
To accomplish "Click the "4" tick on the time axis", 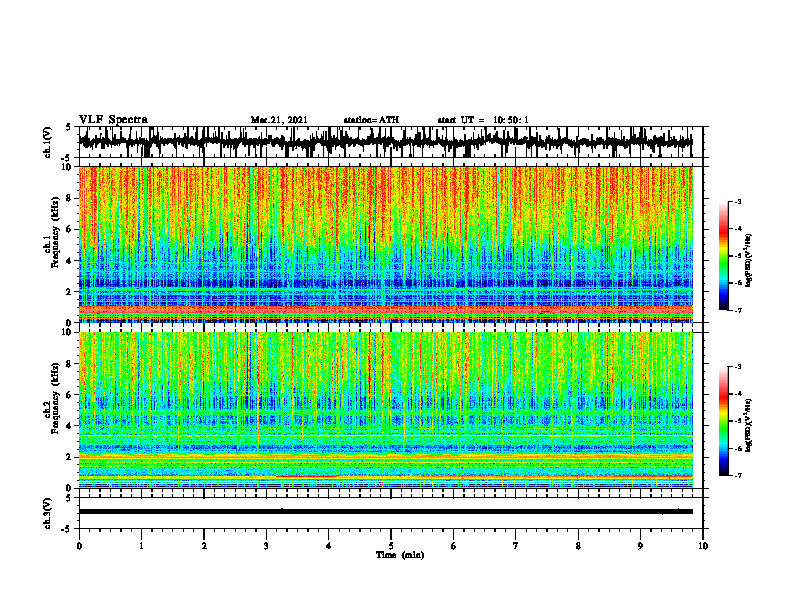I will pyautogui.click(x=329, y=546).
